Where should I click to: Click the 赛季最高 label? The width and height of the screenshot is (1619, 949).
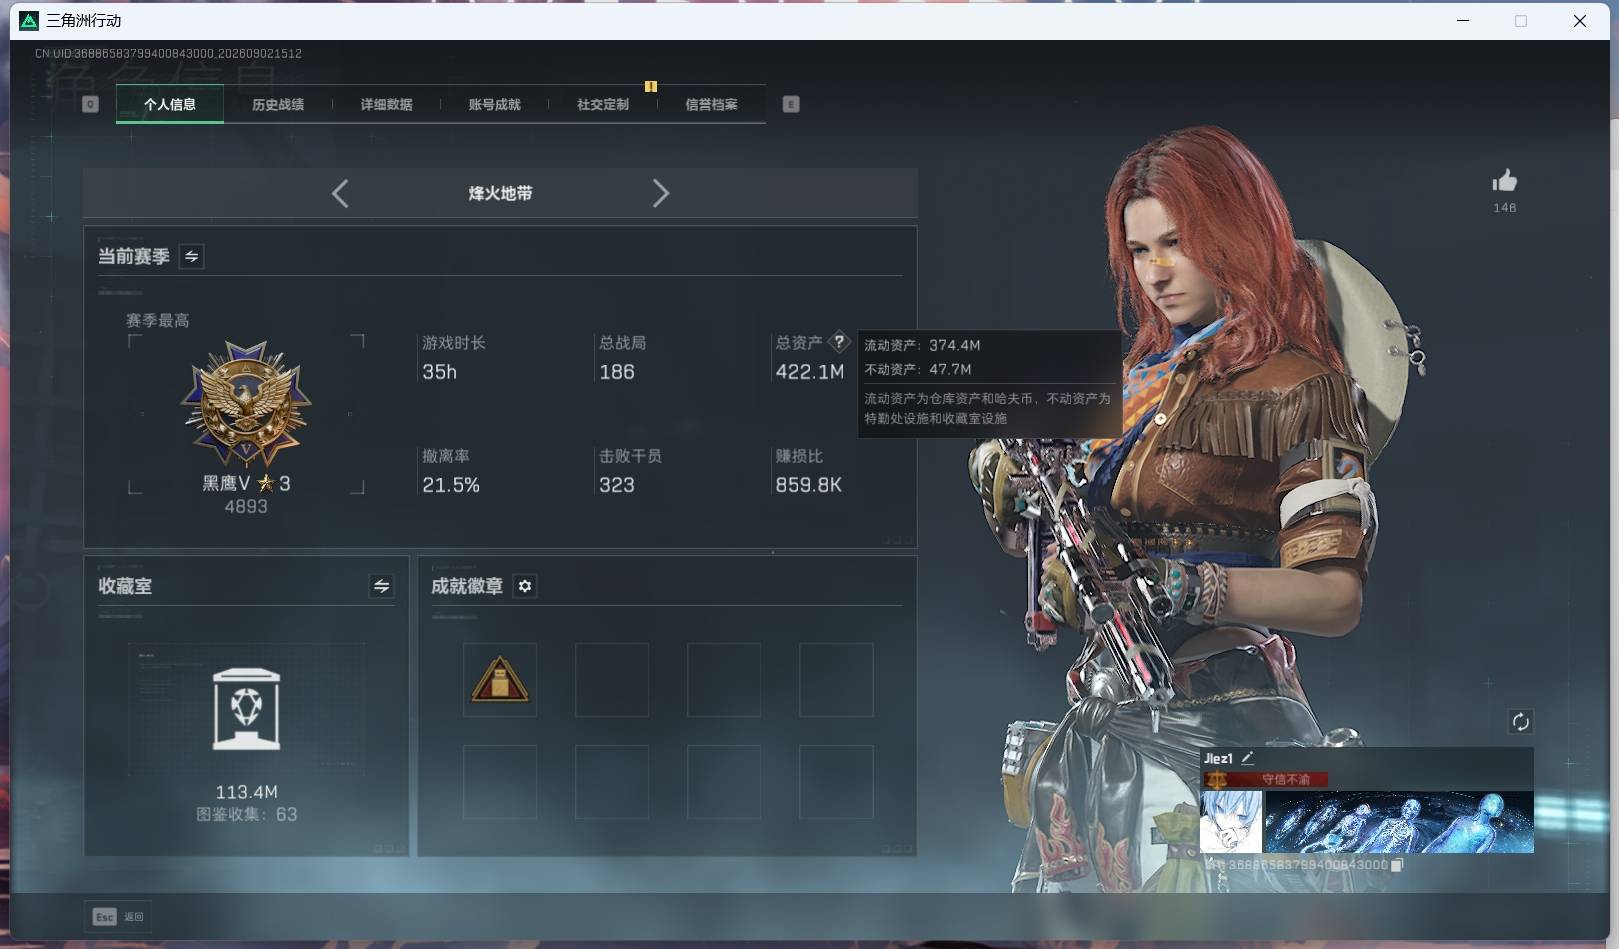click(x=157, y=321)
